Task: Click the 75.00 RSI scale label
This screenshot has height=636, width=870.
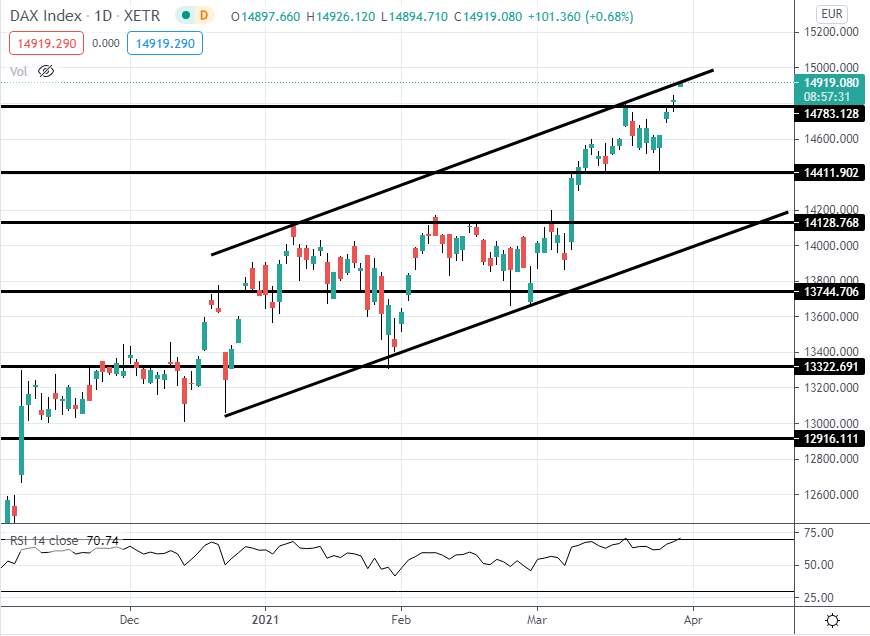Action: click(819, 533)
